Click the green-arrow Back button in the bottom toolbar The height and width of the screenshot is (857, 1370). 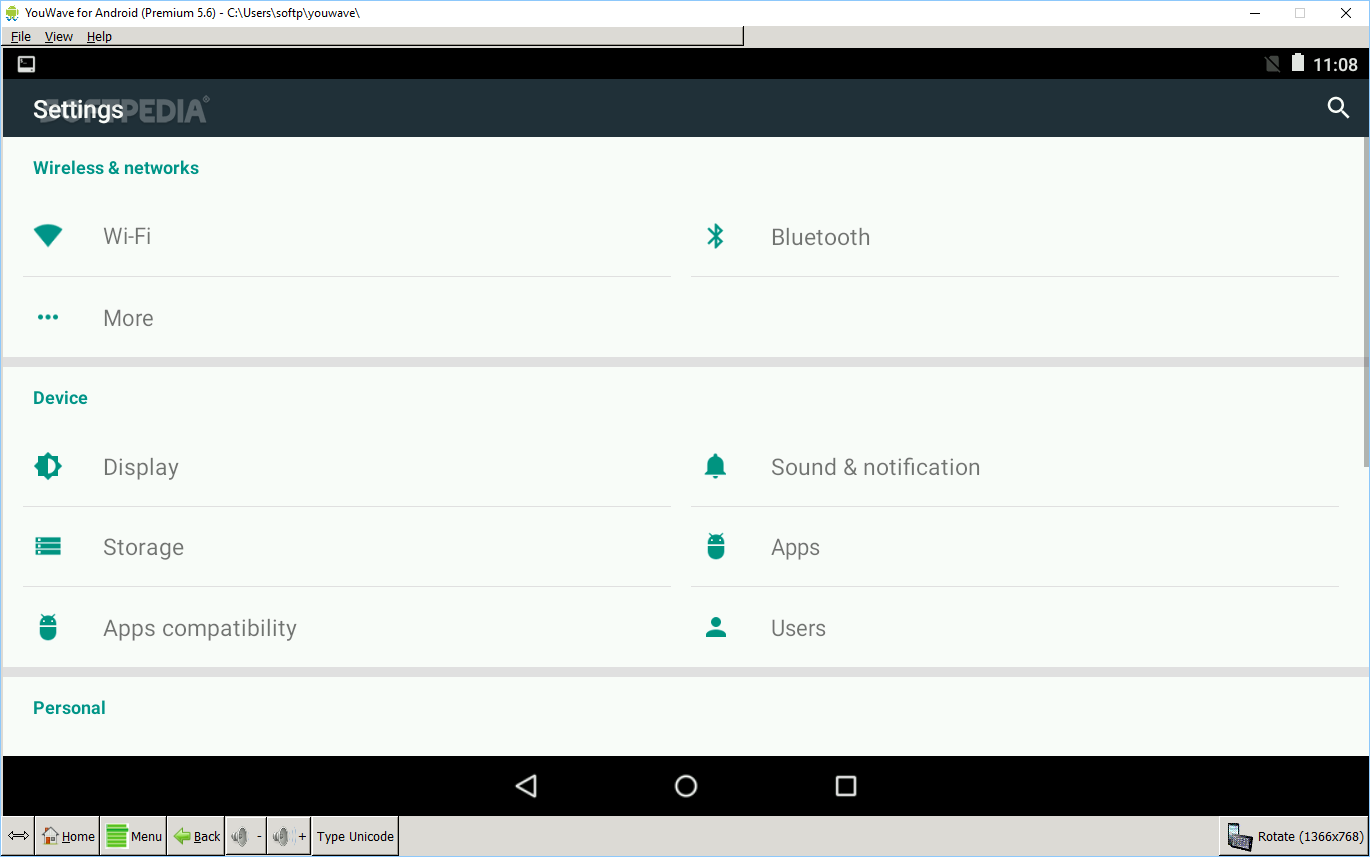[197, 836]
